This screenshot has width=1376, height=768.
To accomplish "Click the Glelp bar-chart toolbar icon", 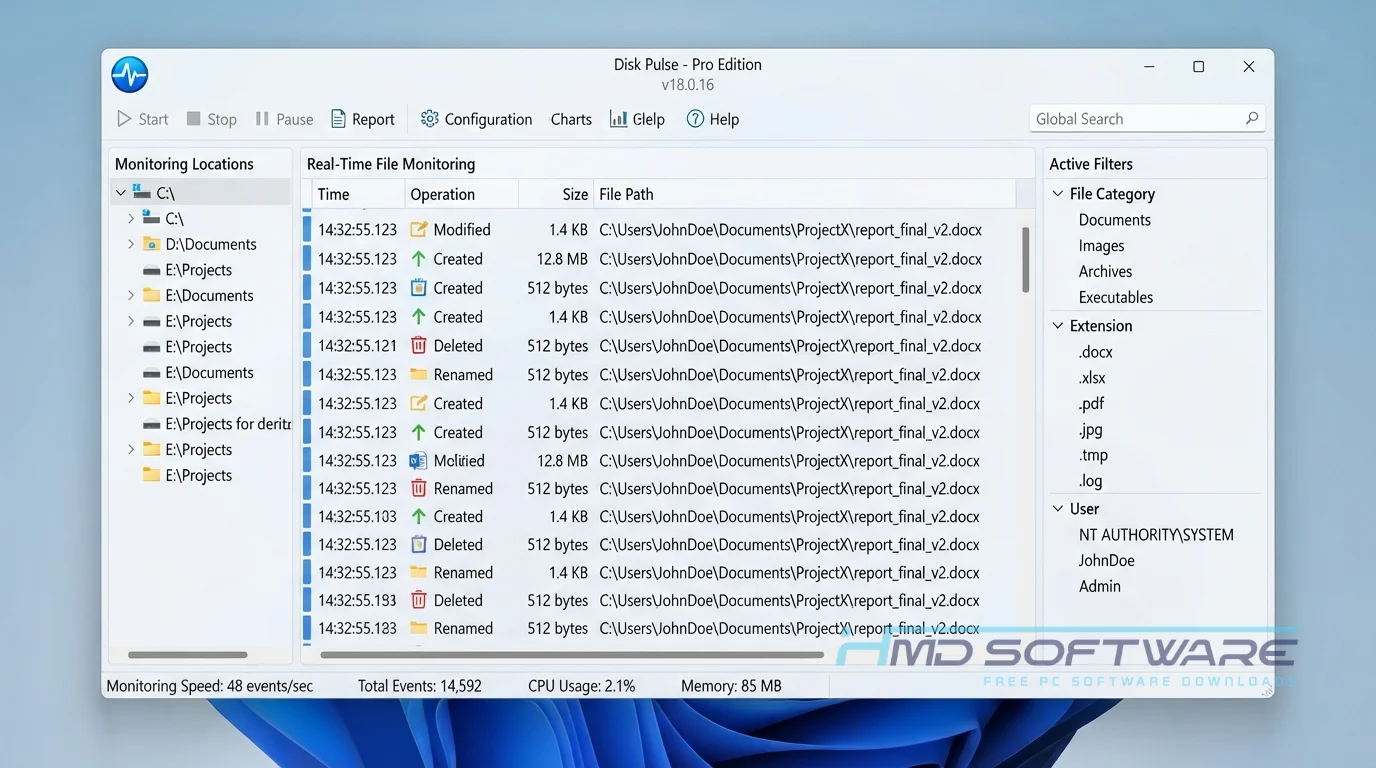I will (x=618, y=119).
